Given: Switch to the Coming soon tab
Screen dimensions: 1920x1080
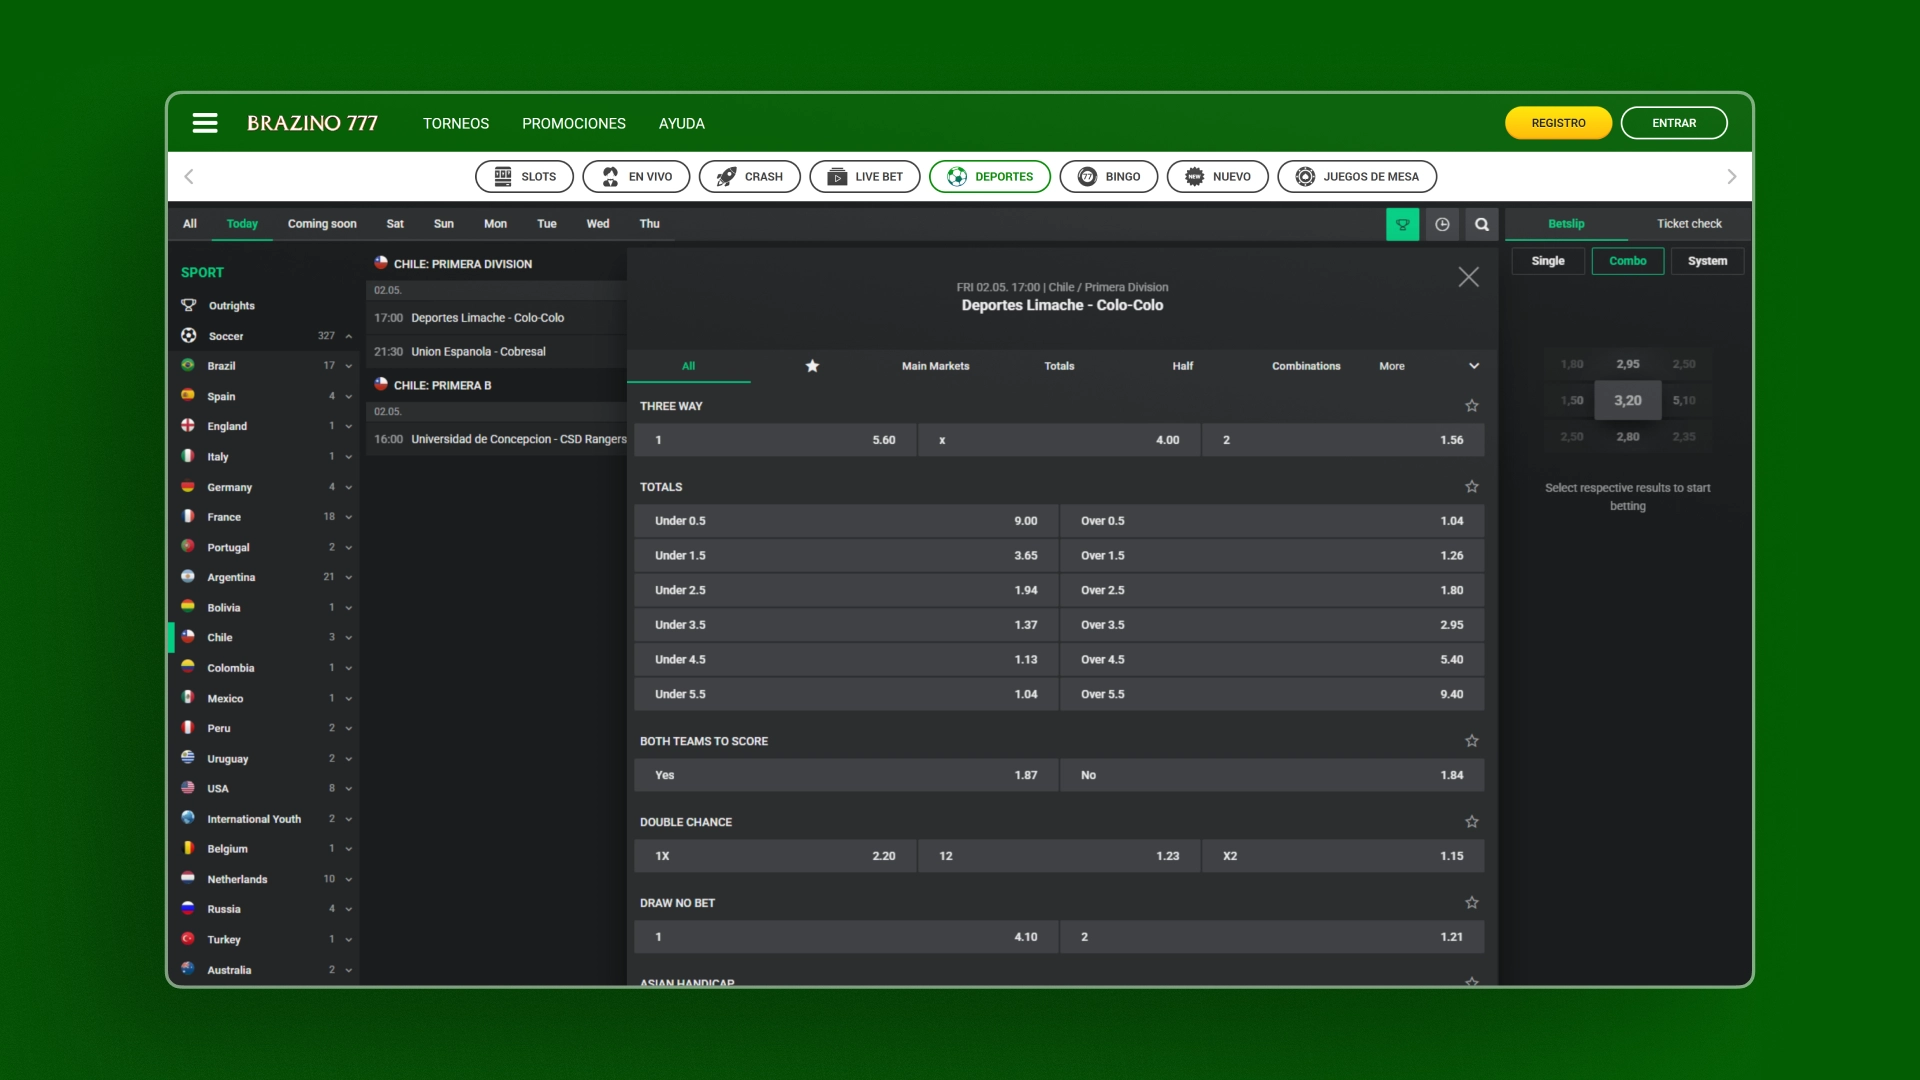Looking at the screenshot, I should tap(322, 224).
